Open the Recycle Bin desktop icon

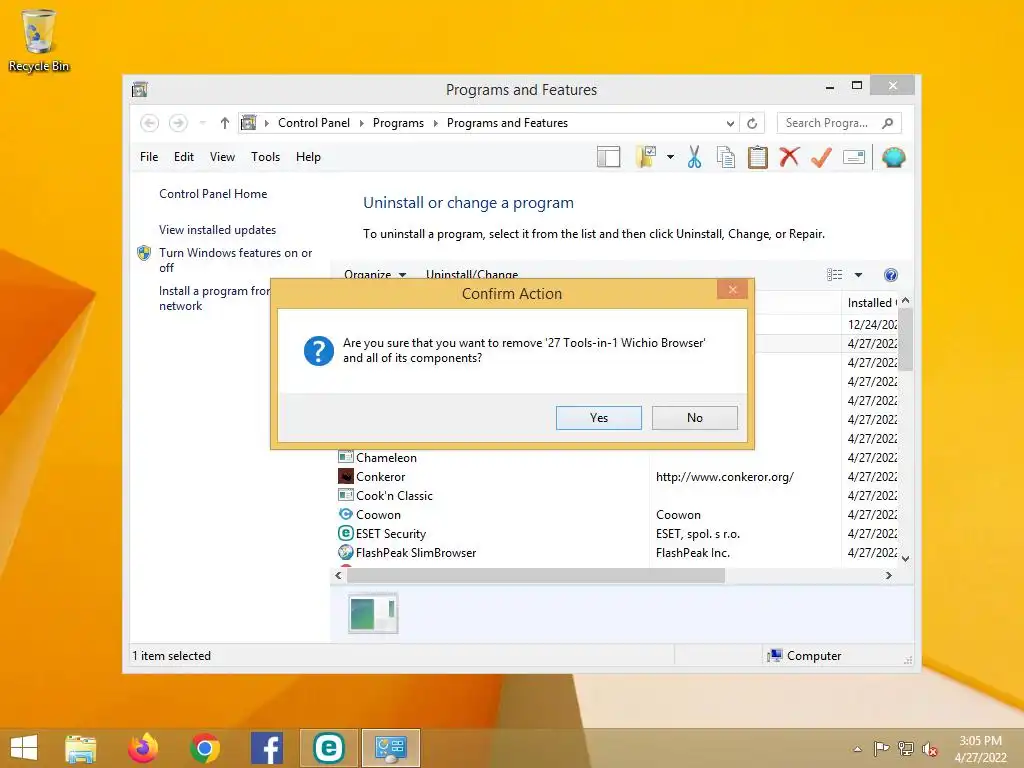(x=39, y=40)
